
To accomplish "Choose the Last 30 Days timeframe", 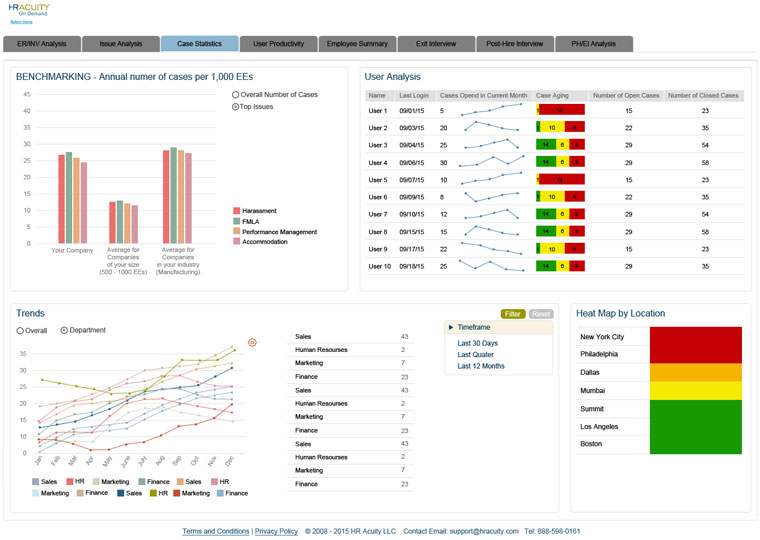I will (x=477, y=343).
